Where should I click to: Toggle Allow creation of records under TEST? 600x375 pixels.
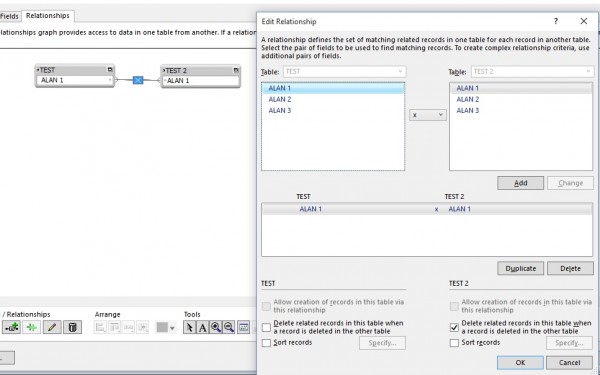click(x=266, y=306)
